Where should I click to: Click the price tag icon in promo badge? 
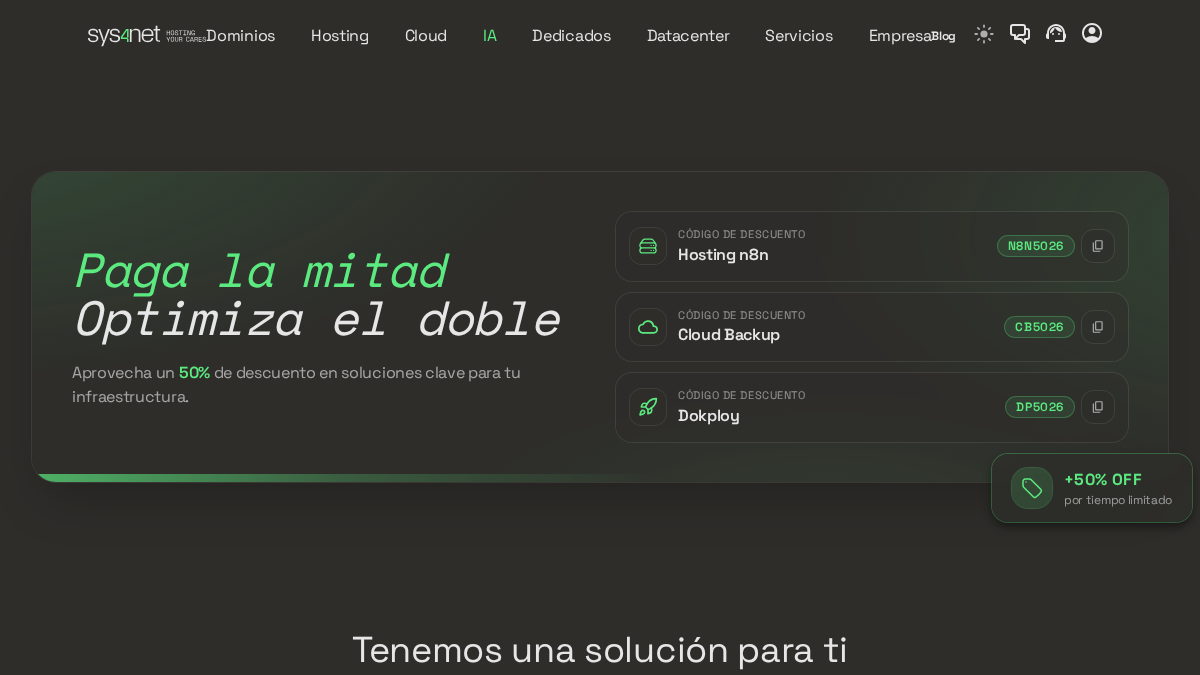1032,488
